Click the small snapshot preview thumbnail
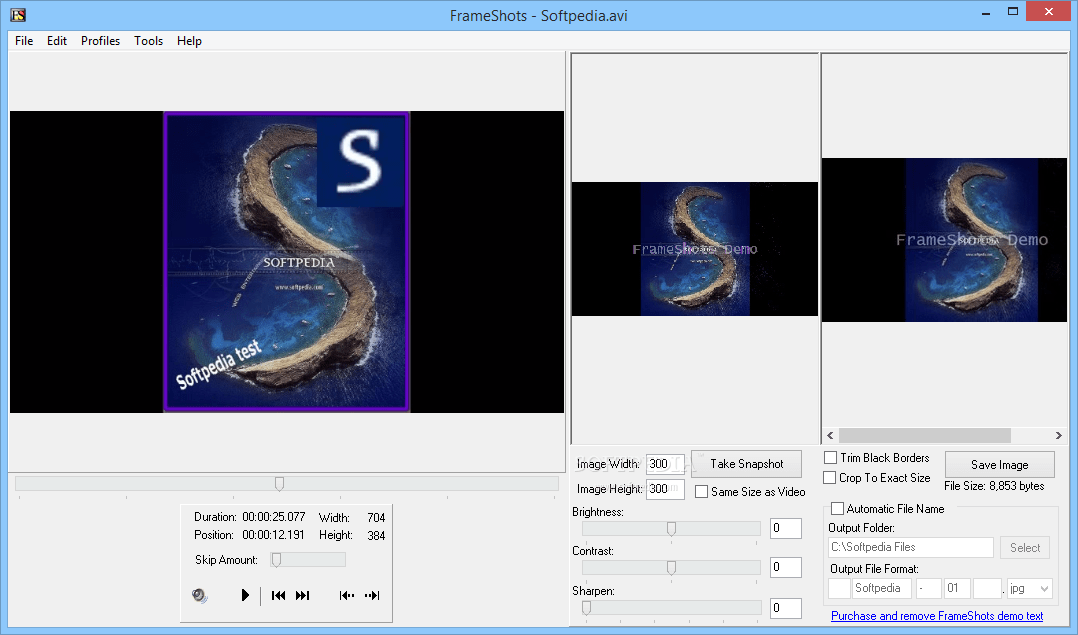1078x635 pixels. (x=694, y=249)
